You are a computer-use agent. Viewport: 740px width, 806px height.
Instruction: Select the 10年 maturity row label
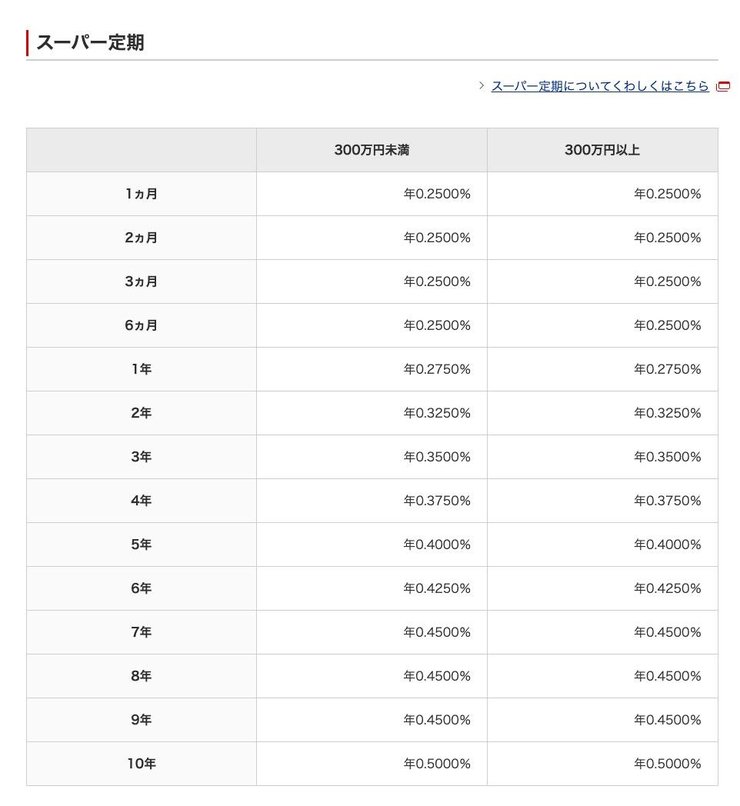pos(142,763)
